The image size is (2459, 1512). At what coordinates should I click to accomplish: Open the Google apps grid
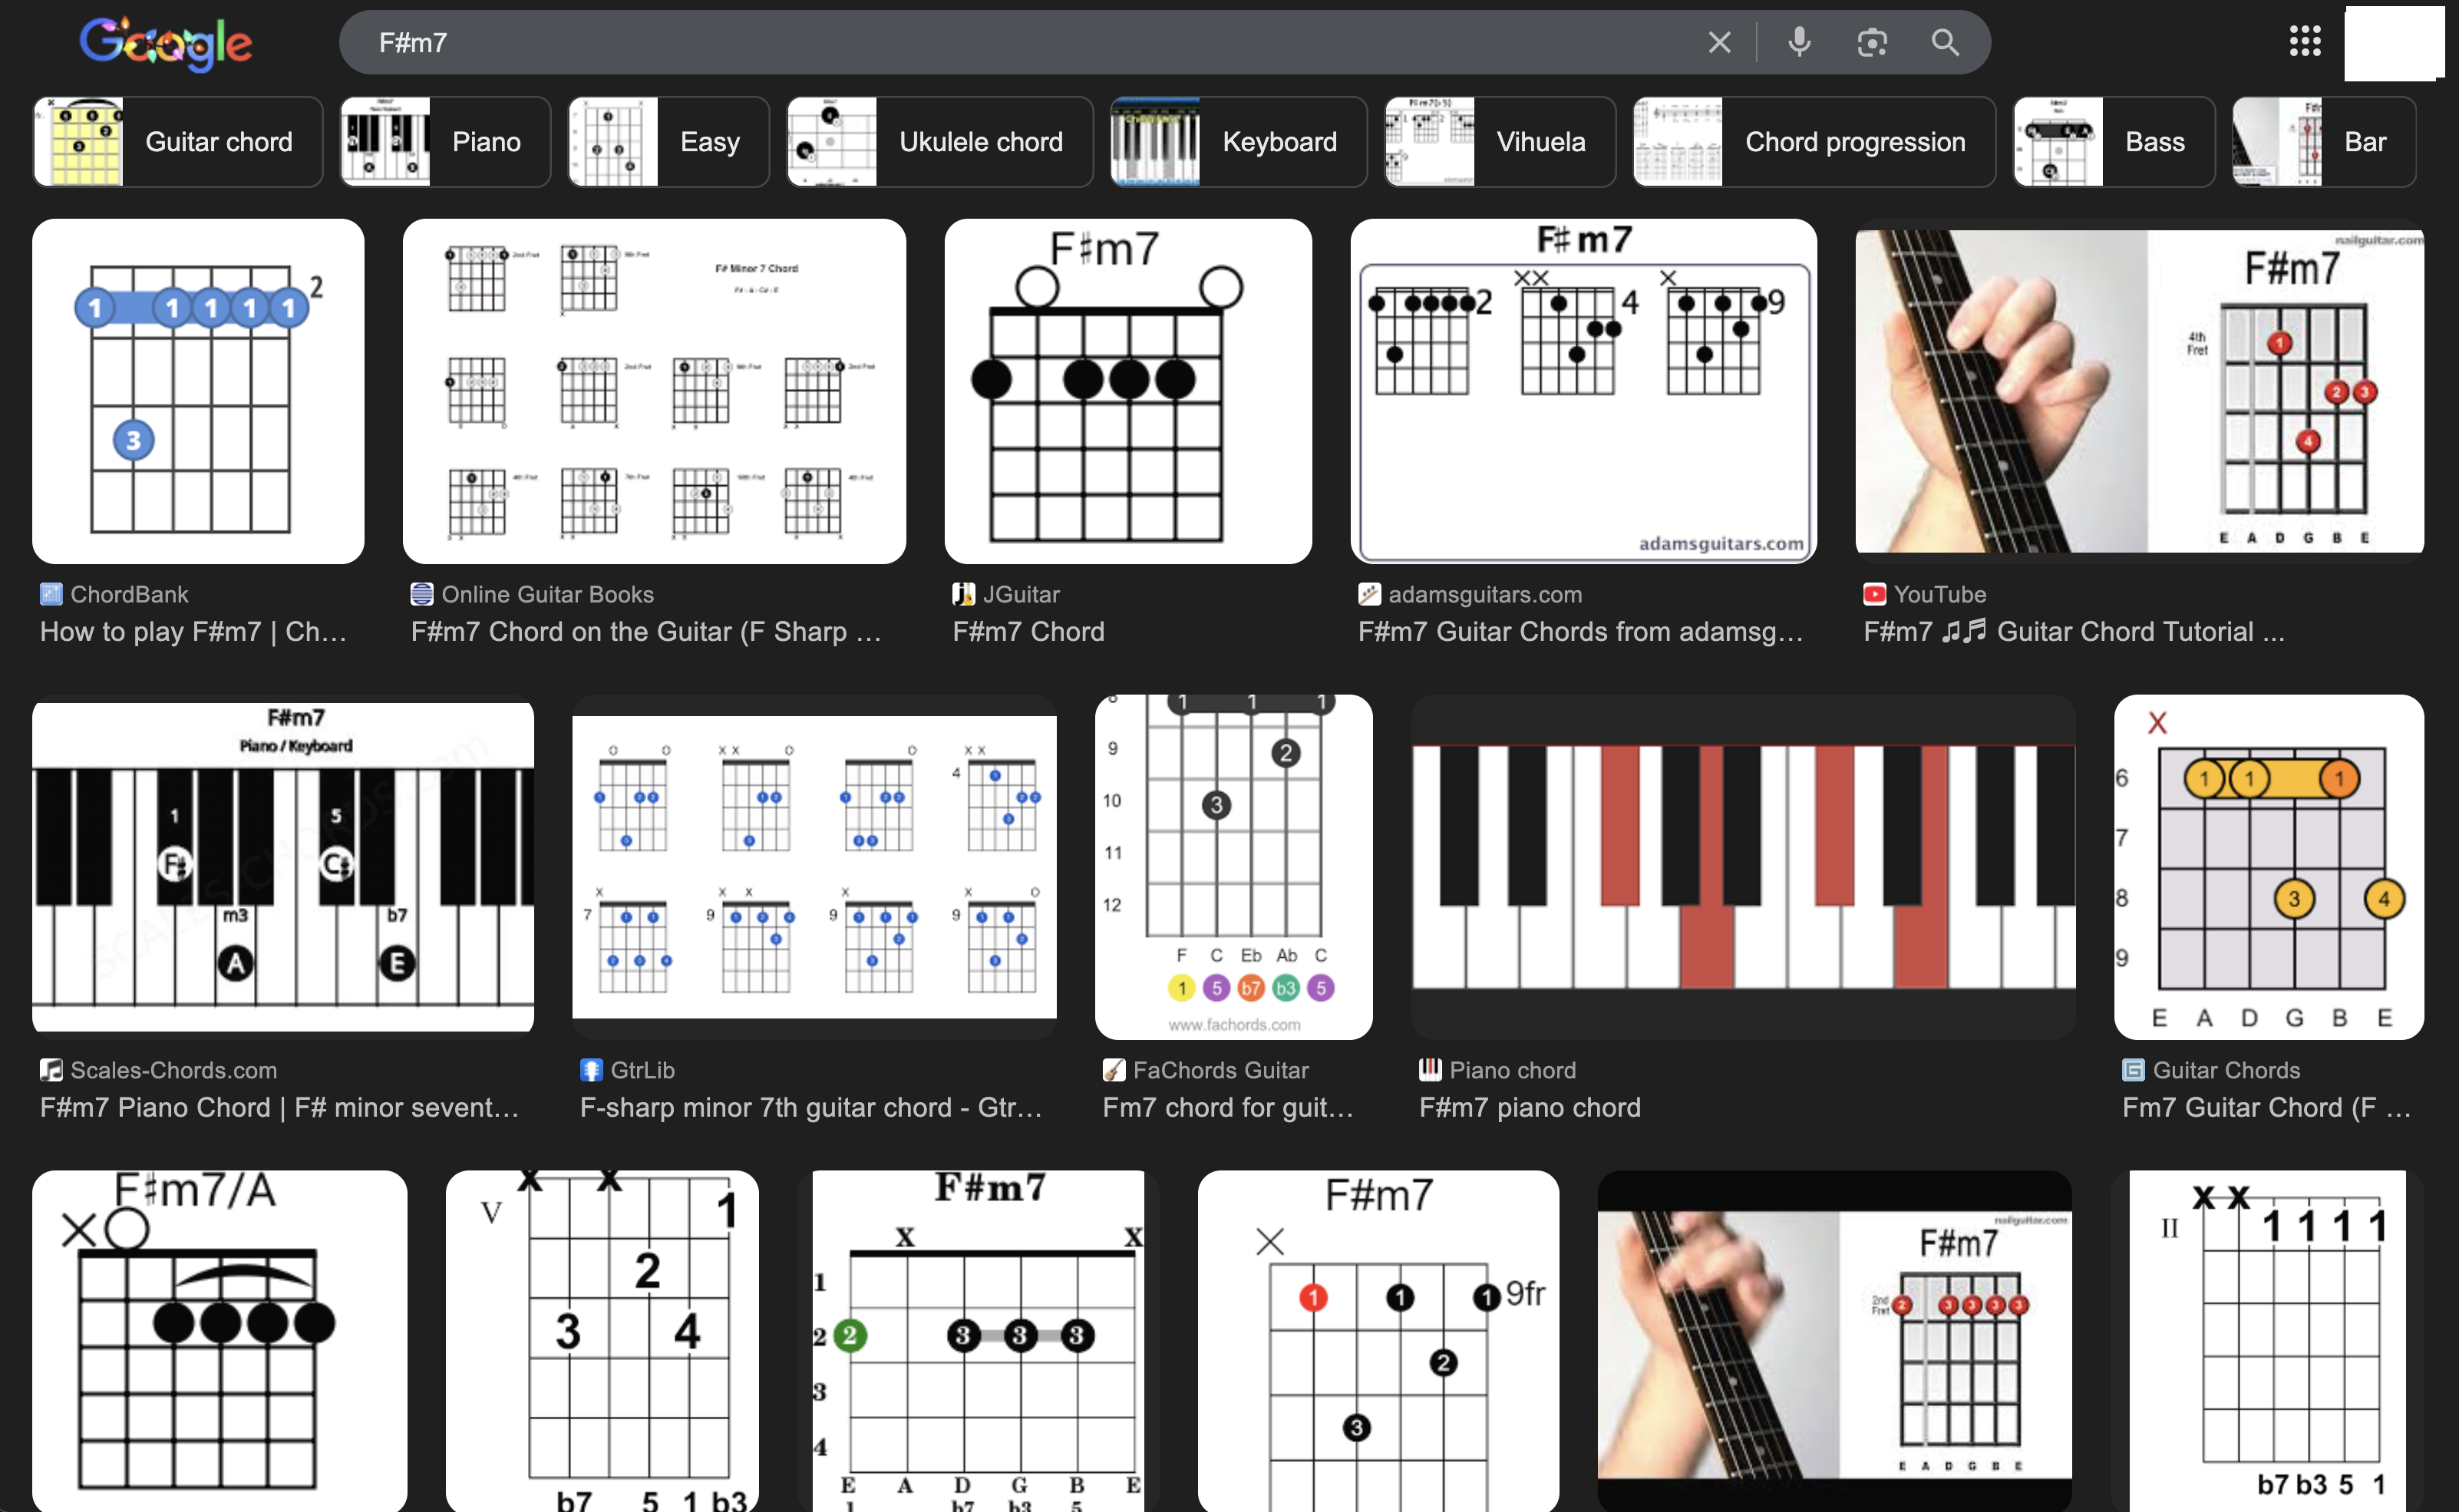2305,41
